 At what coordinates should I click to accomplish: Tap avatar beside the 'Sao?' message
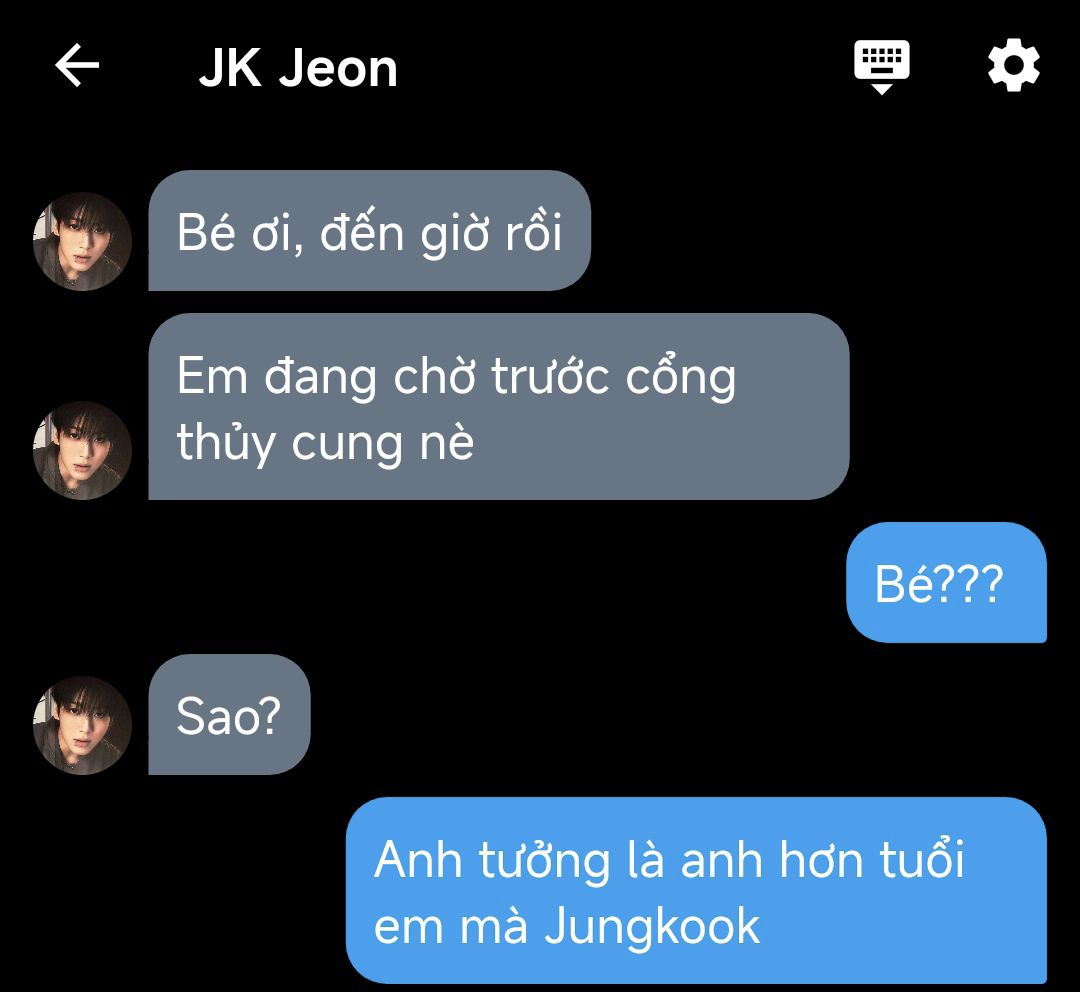(83, 725)
